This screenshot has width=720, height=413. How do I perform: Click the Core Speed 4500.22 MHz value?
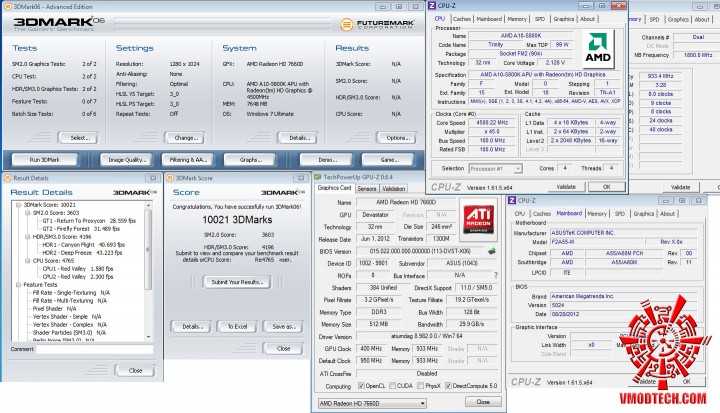coord(492,123)
